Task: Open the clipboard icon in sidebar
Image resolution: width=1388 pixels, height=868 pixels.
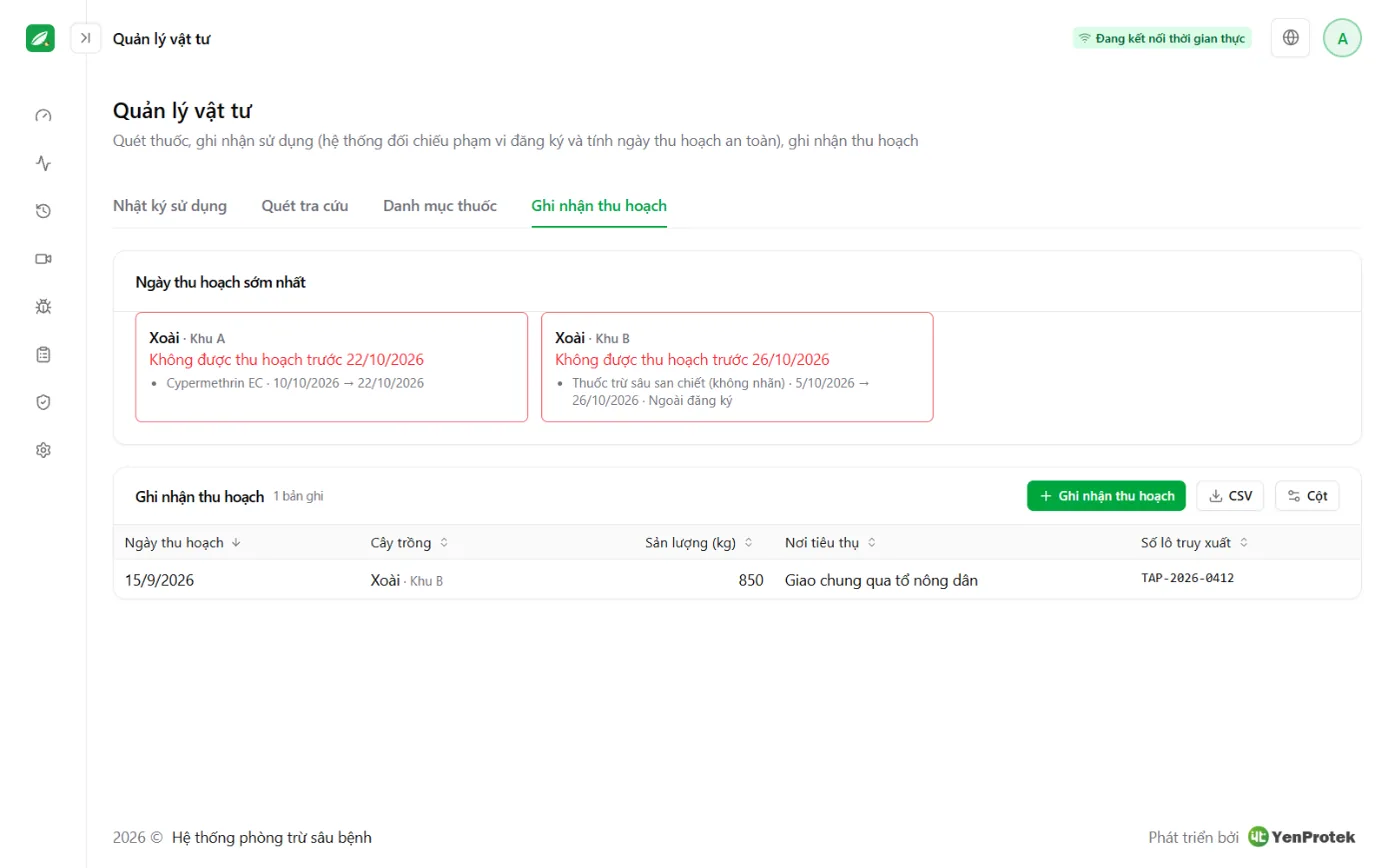Action: coord(43,355)
